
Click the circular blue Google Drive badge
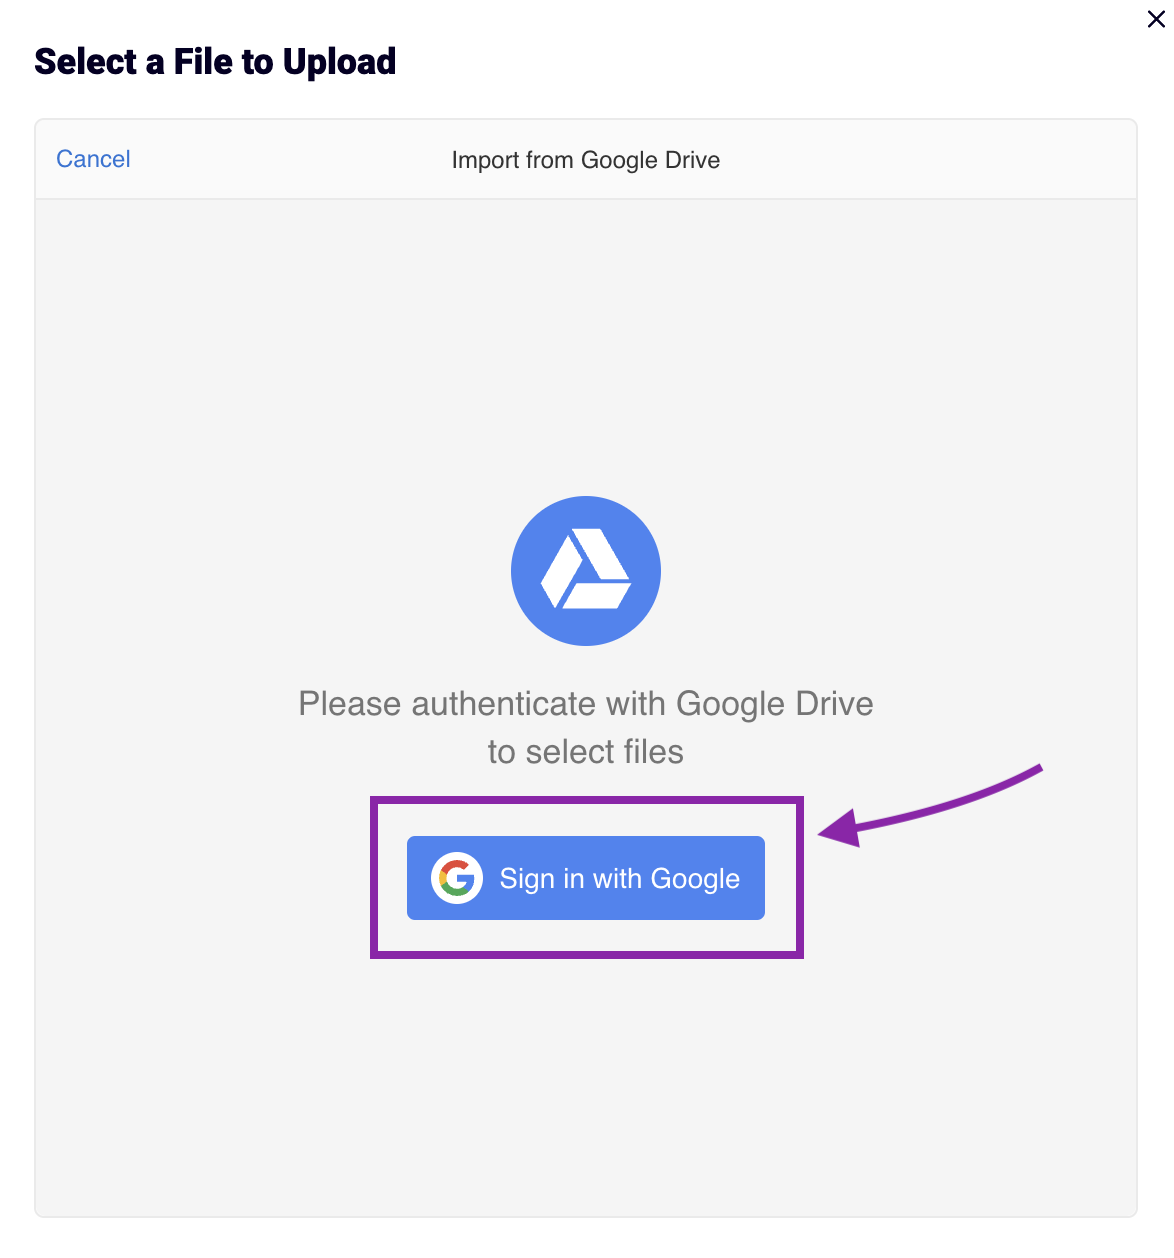[586, 571]
